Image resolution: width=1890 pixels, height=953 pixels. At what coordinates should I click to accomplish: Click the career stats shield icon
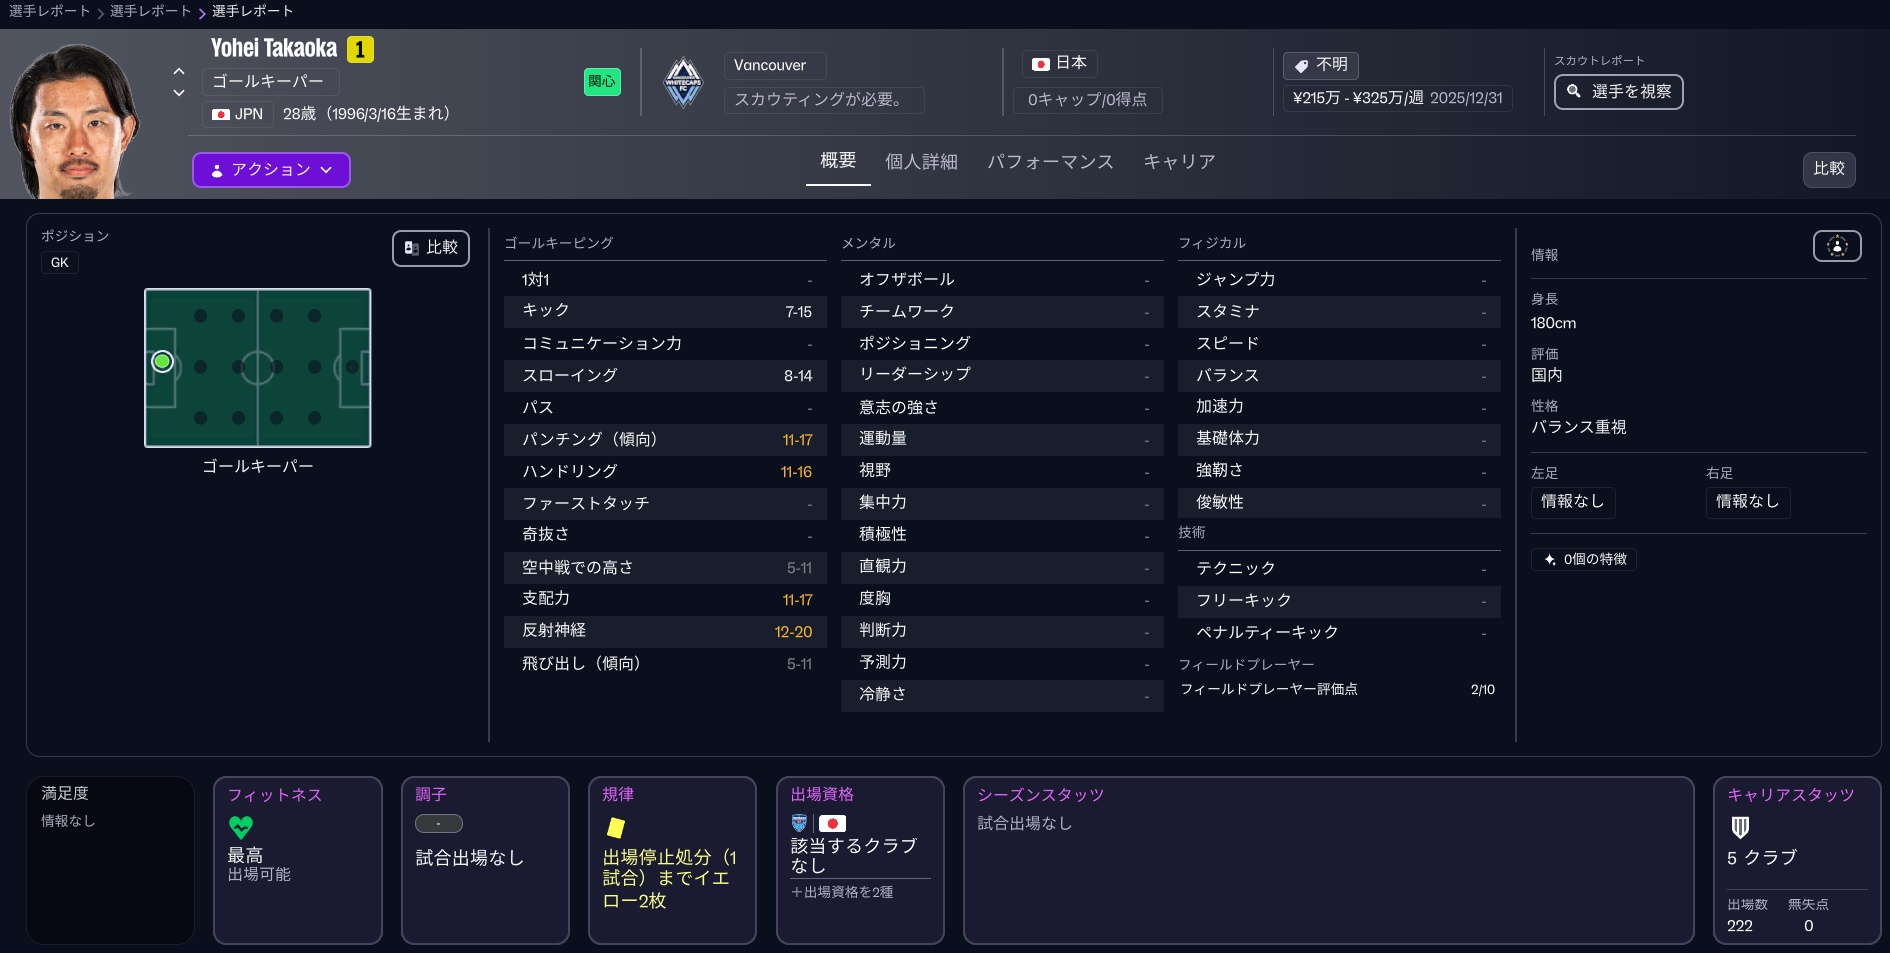tap(1740, 827)
